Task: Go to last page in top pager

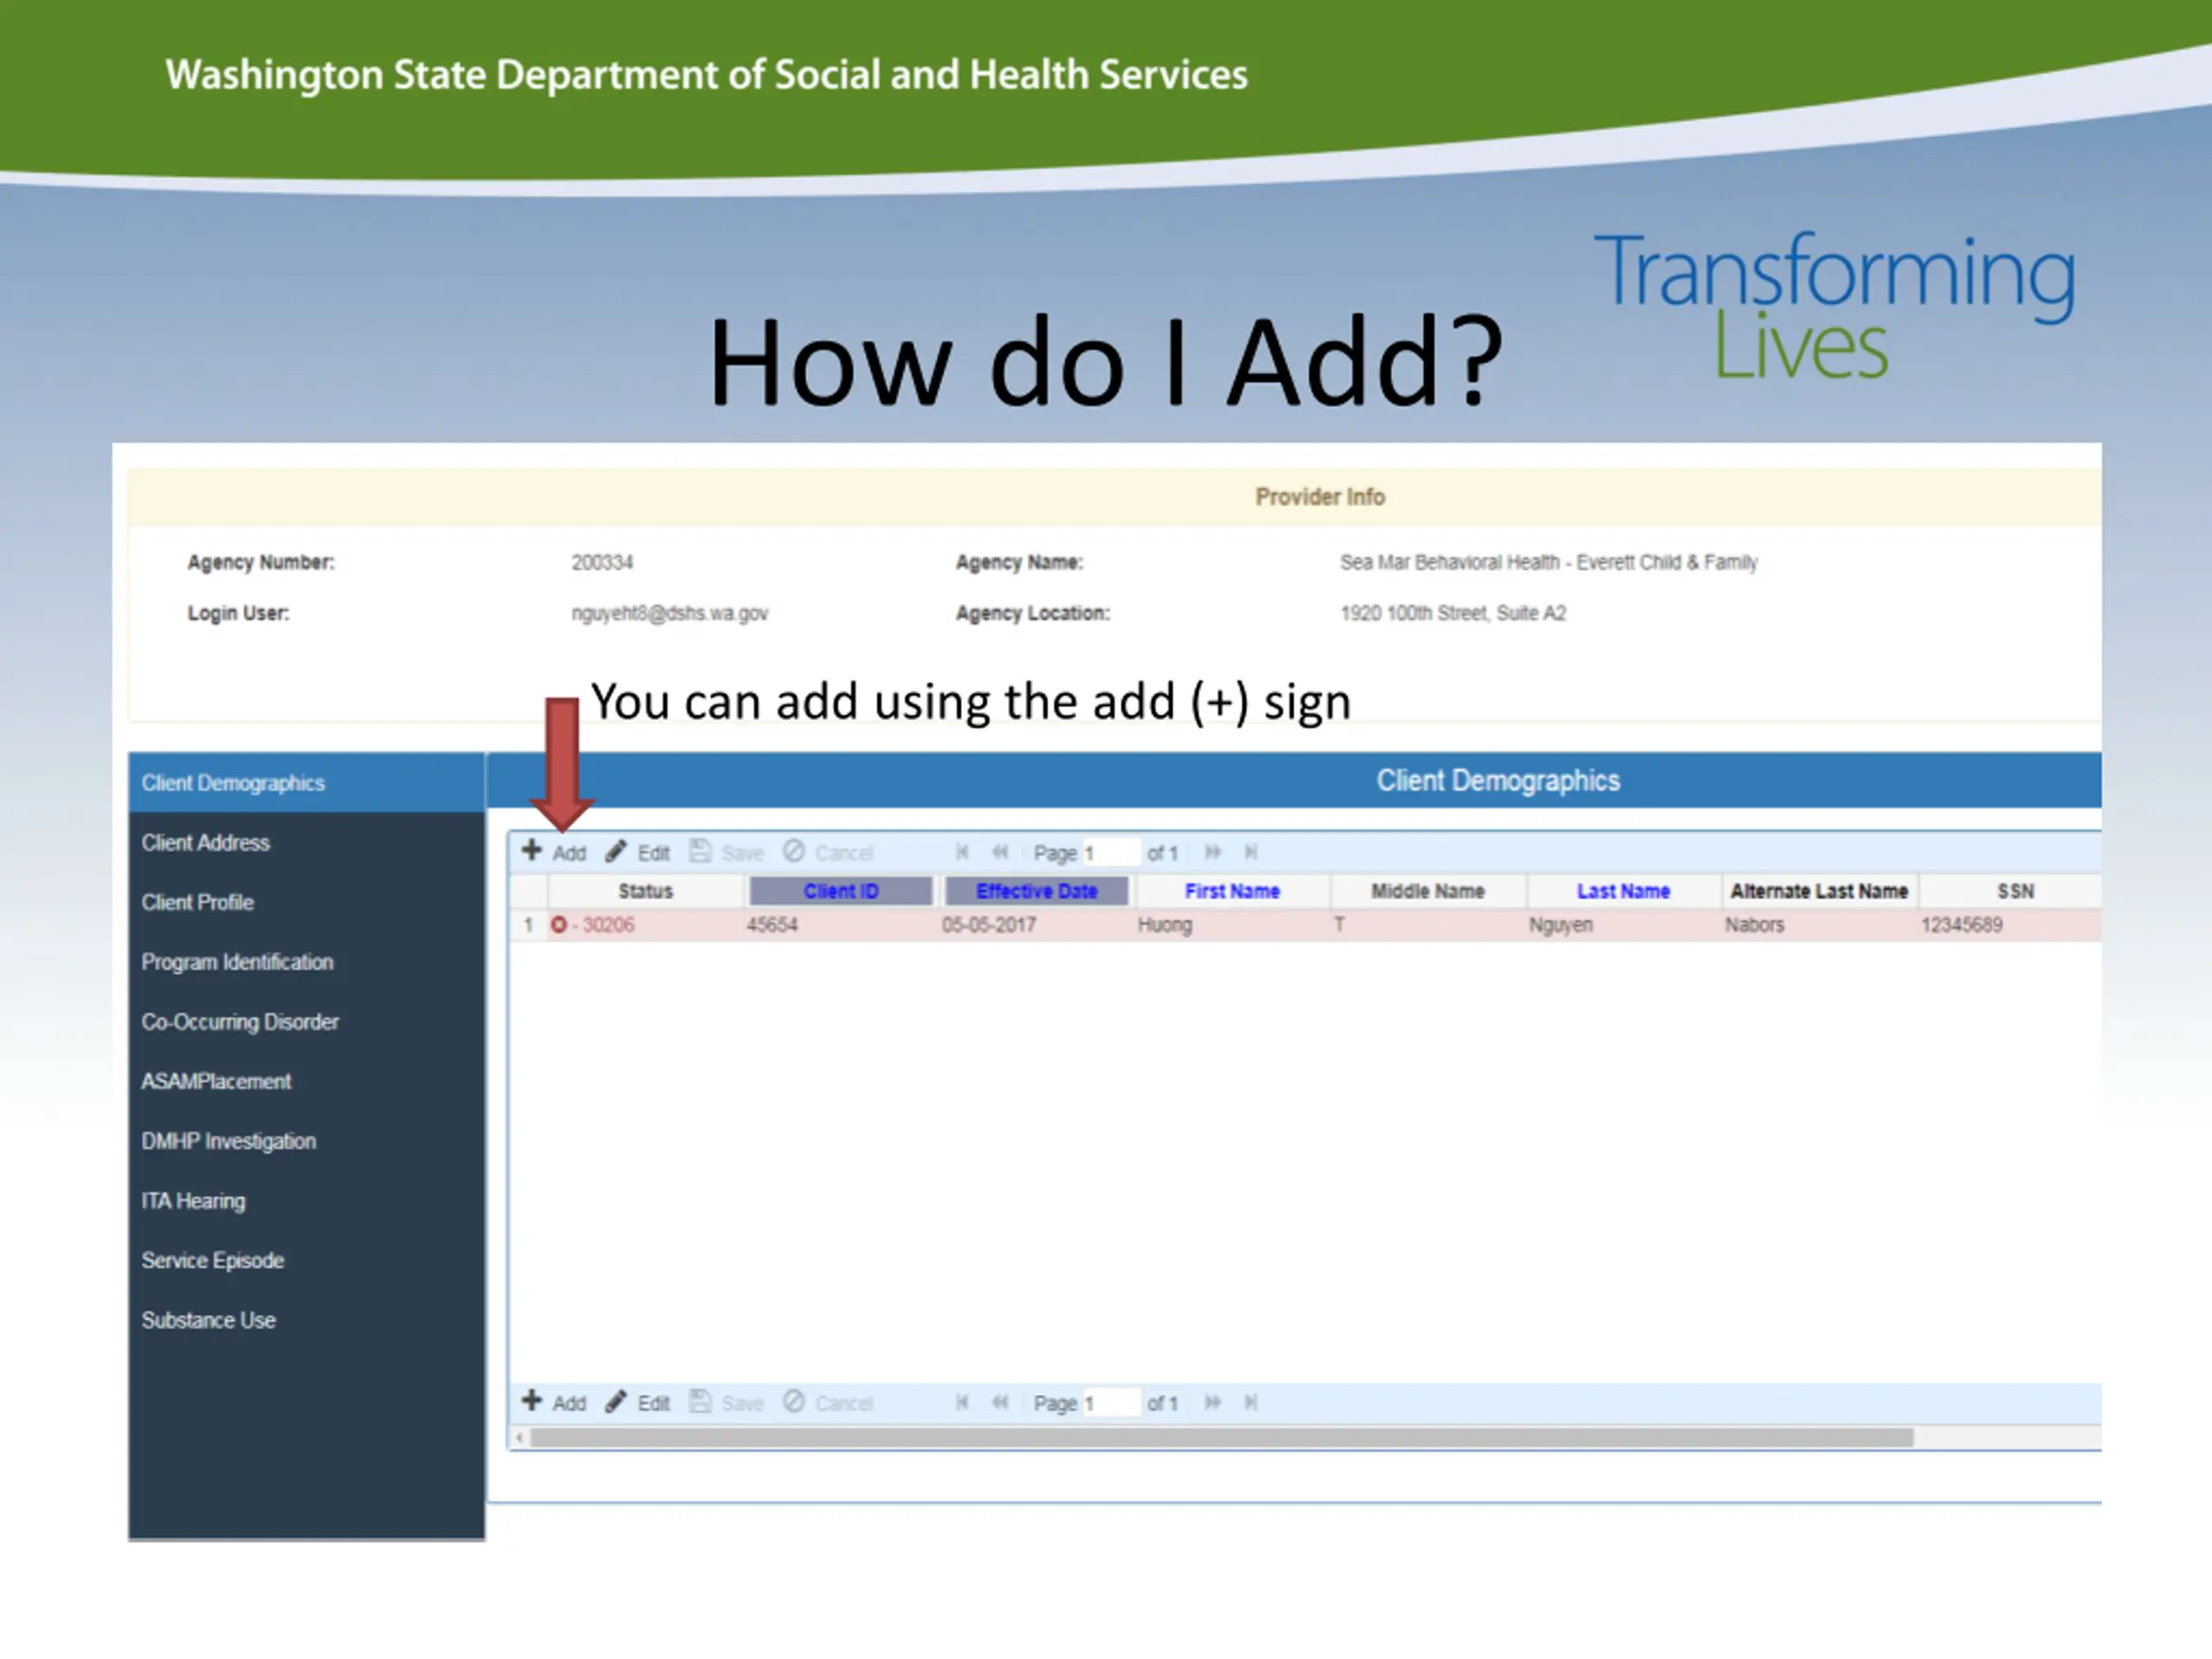Action: pos(1251,852)
